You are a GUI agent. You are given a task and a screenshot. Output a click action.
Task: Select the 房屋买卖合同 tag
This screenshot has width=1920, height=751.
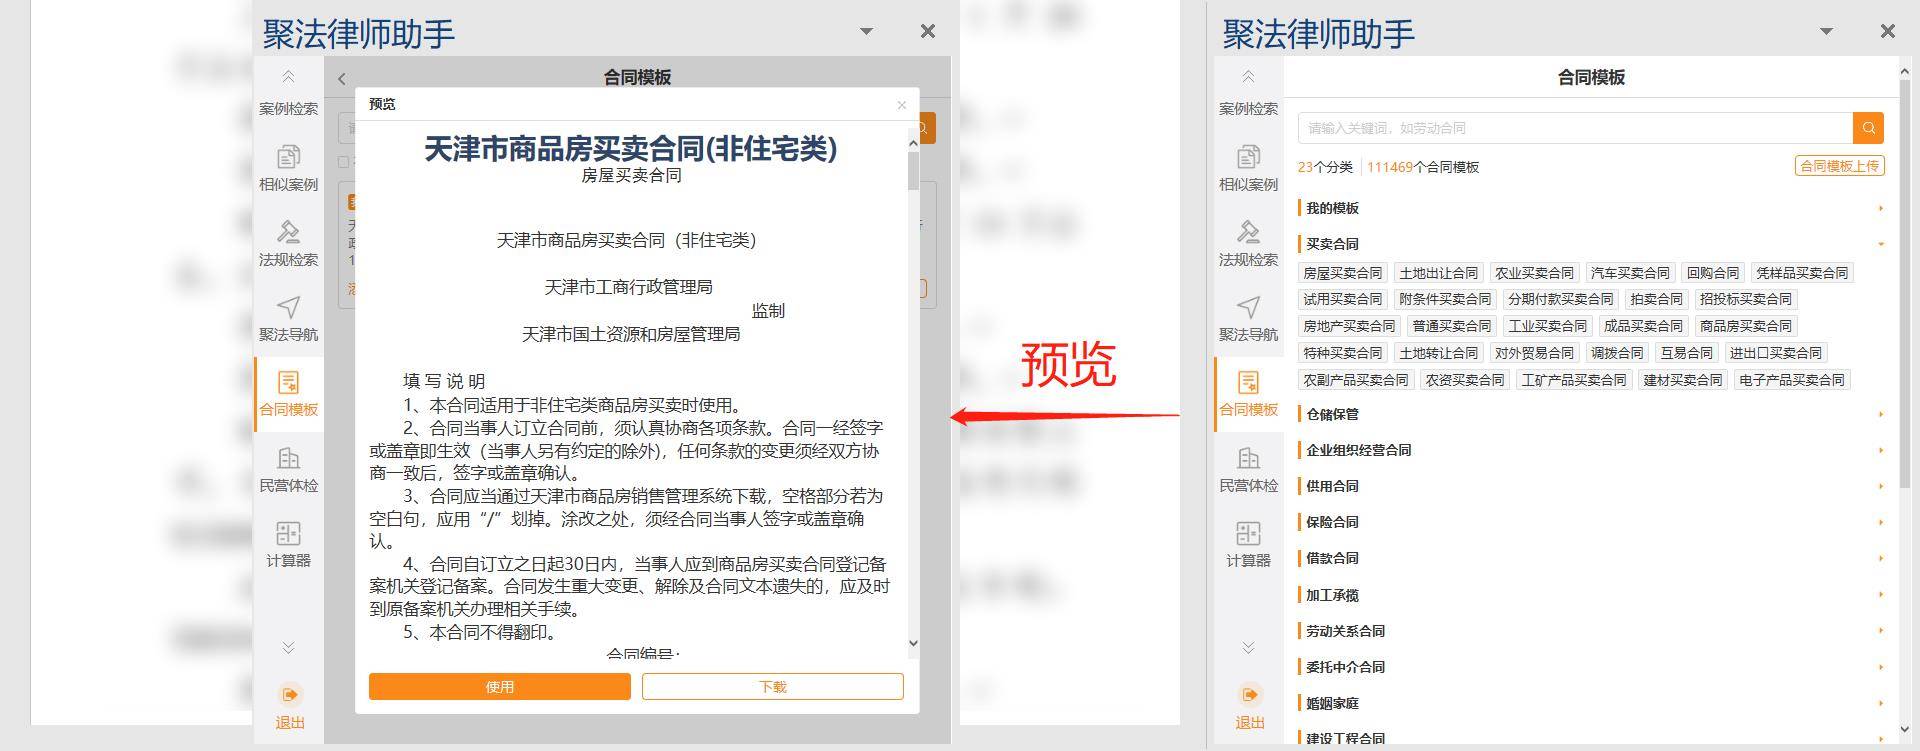[1342, 273]
